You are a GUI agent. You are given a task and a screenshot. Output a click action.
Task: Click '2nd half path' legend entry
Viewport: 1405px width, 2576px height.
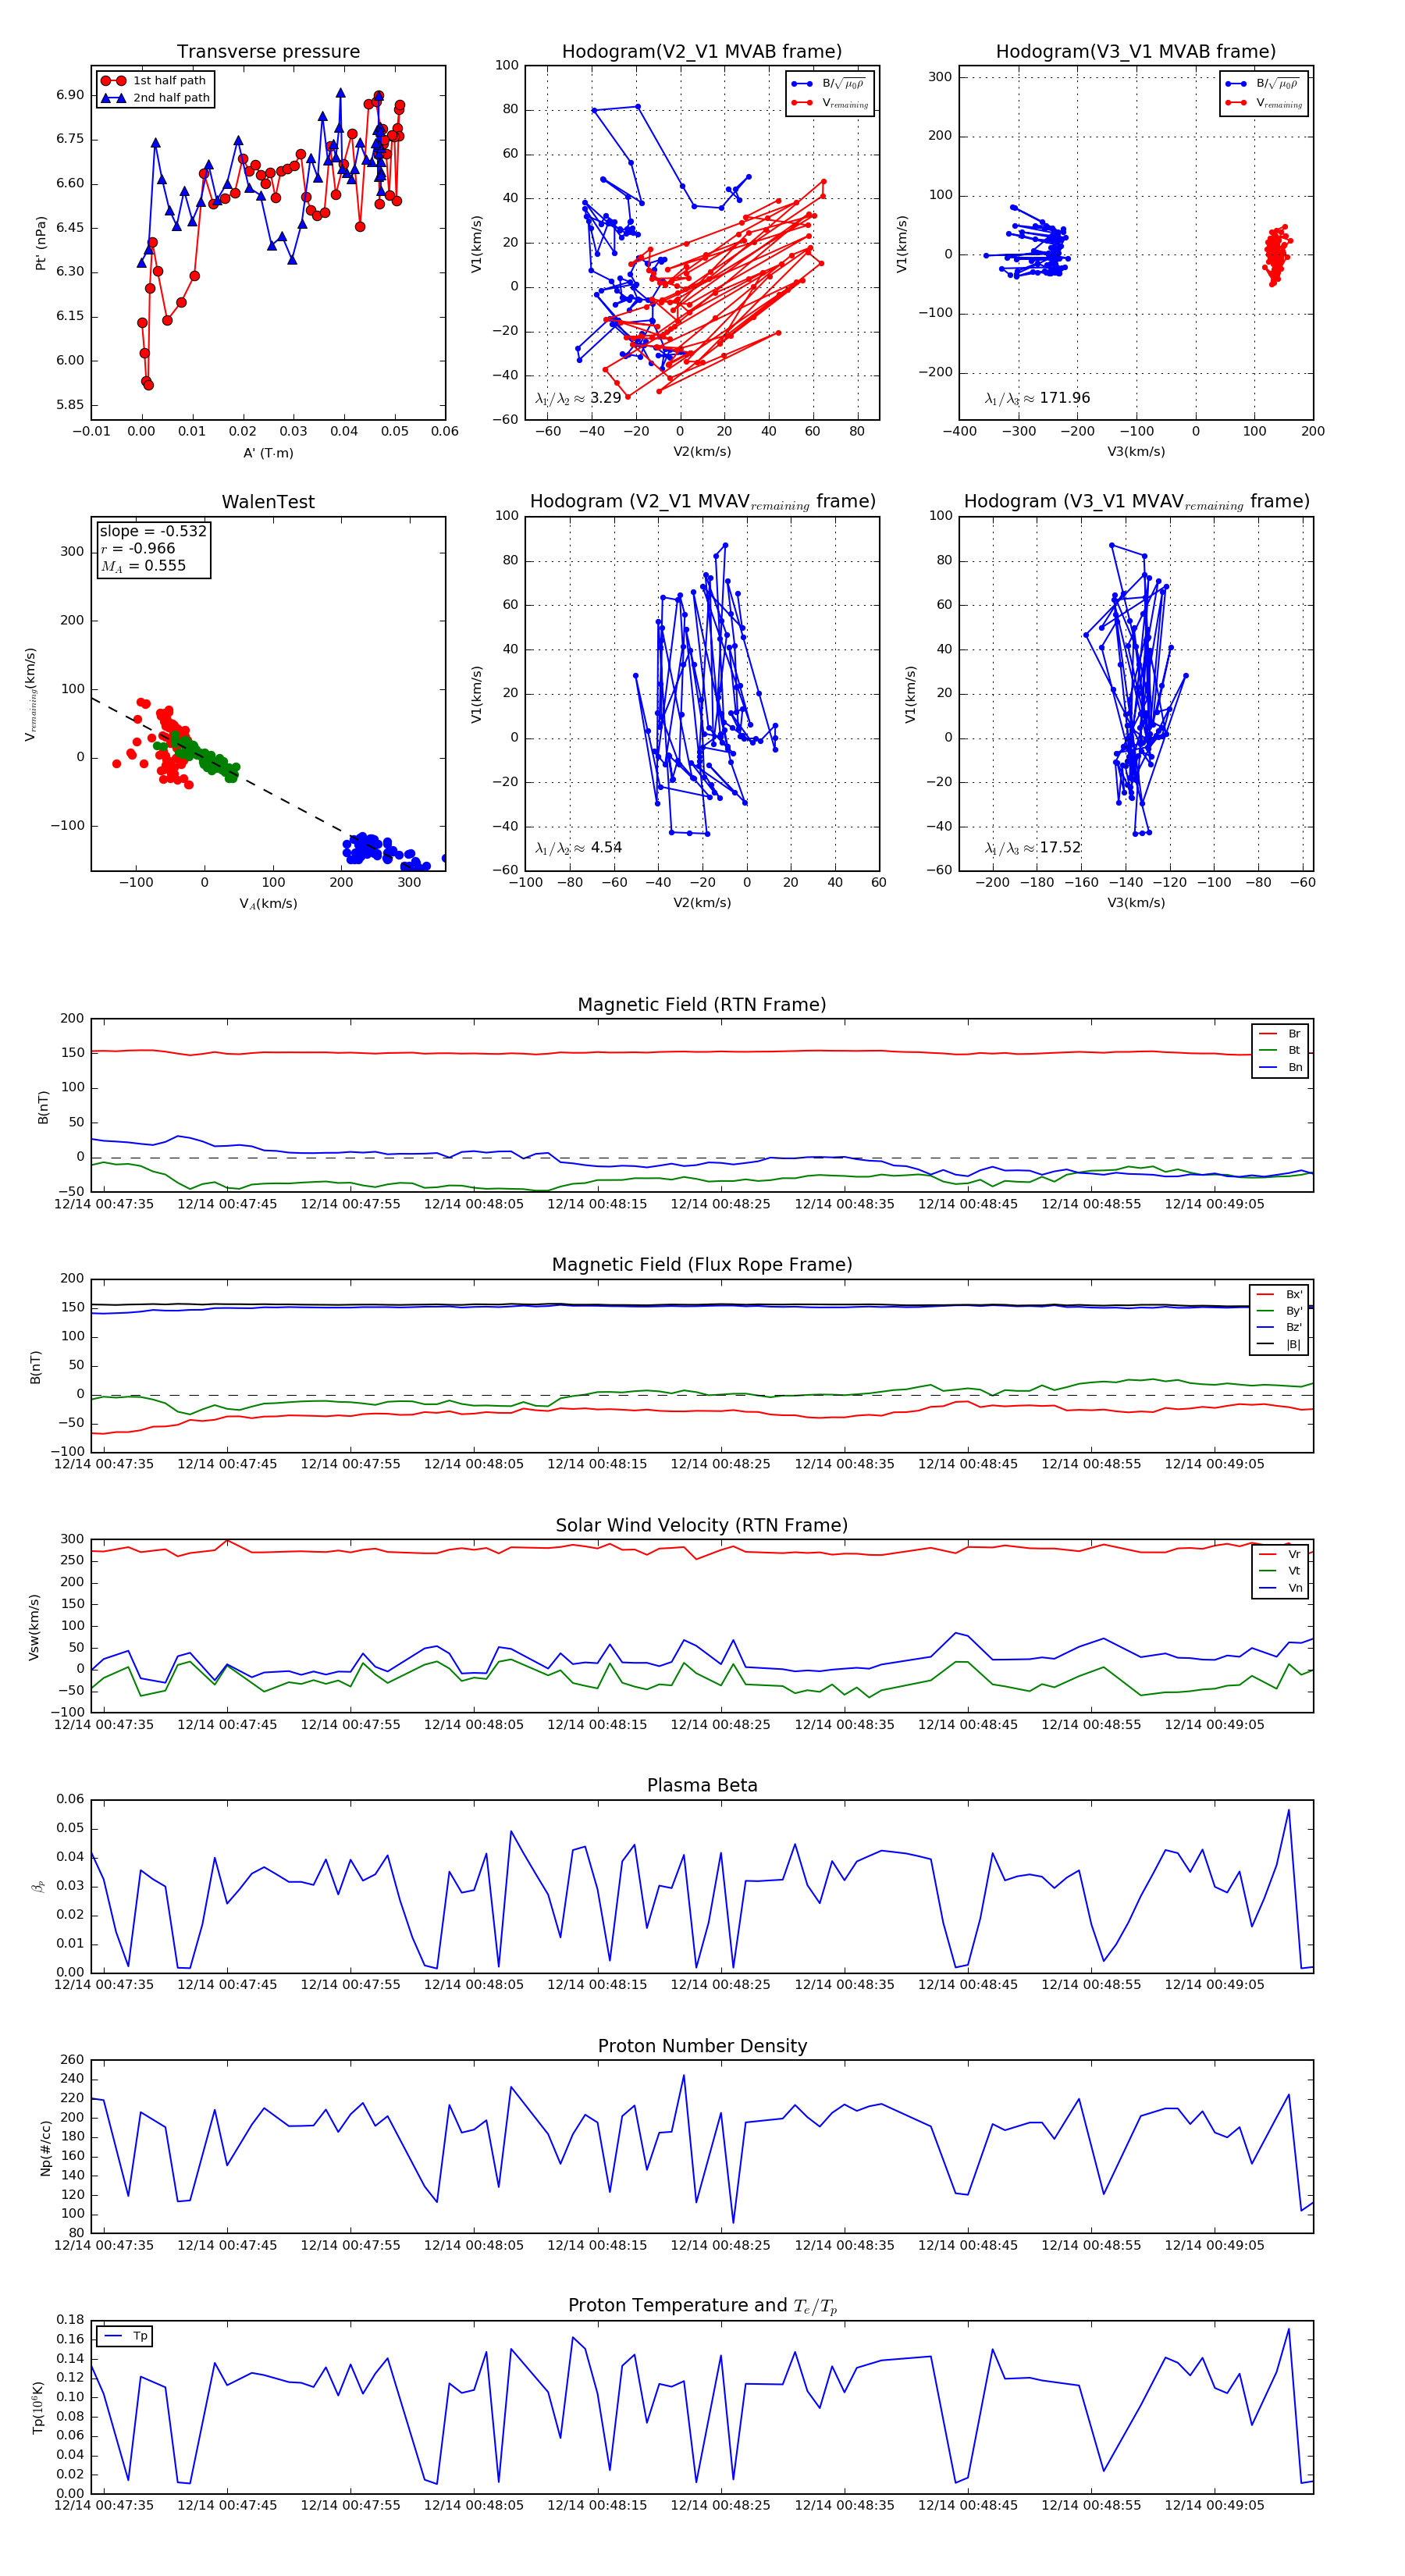tap(156, 98)
